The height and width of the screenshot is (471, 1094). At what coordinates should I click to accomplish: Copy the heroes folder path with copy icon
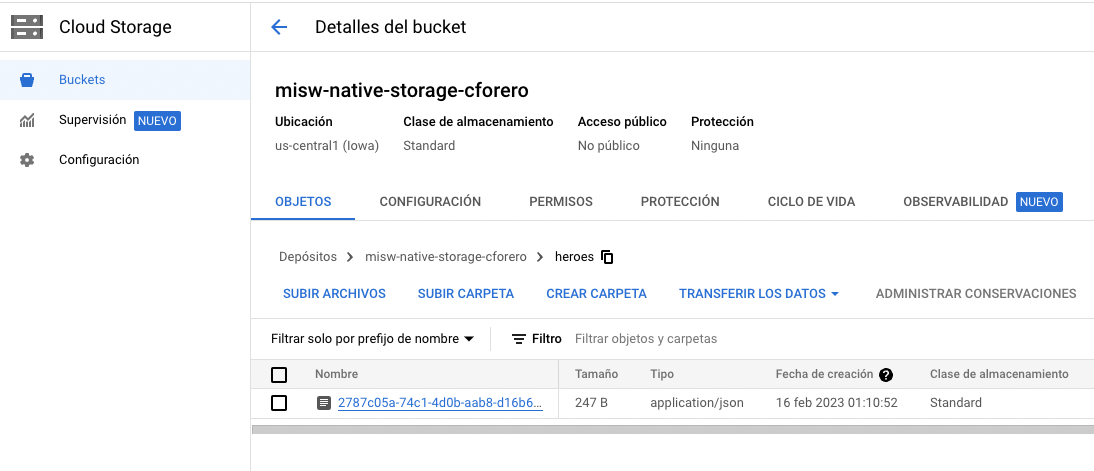pos(607,257)
